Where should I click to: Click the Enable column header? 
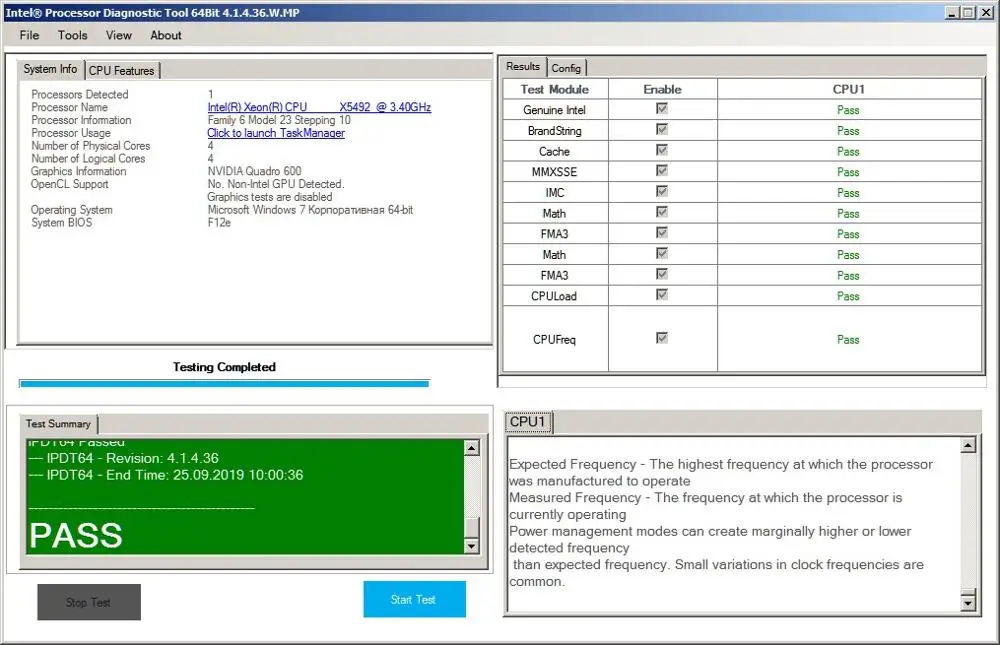point(663,89)
